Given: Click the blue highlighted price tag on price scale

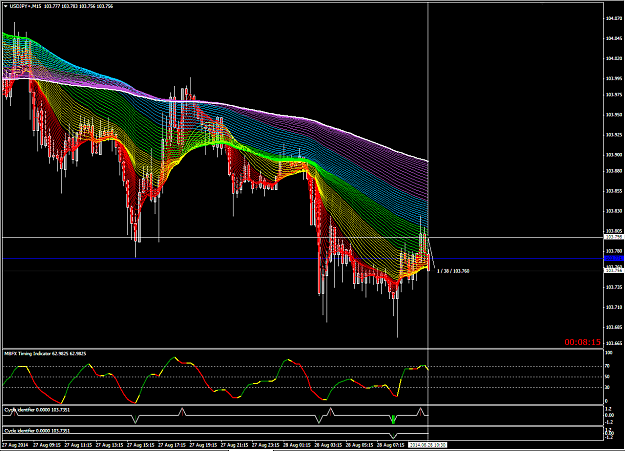Looking at the screenshot, I should pyautogui.click(x=614, y=259).
